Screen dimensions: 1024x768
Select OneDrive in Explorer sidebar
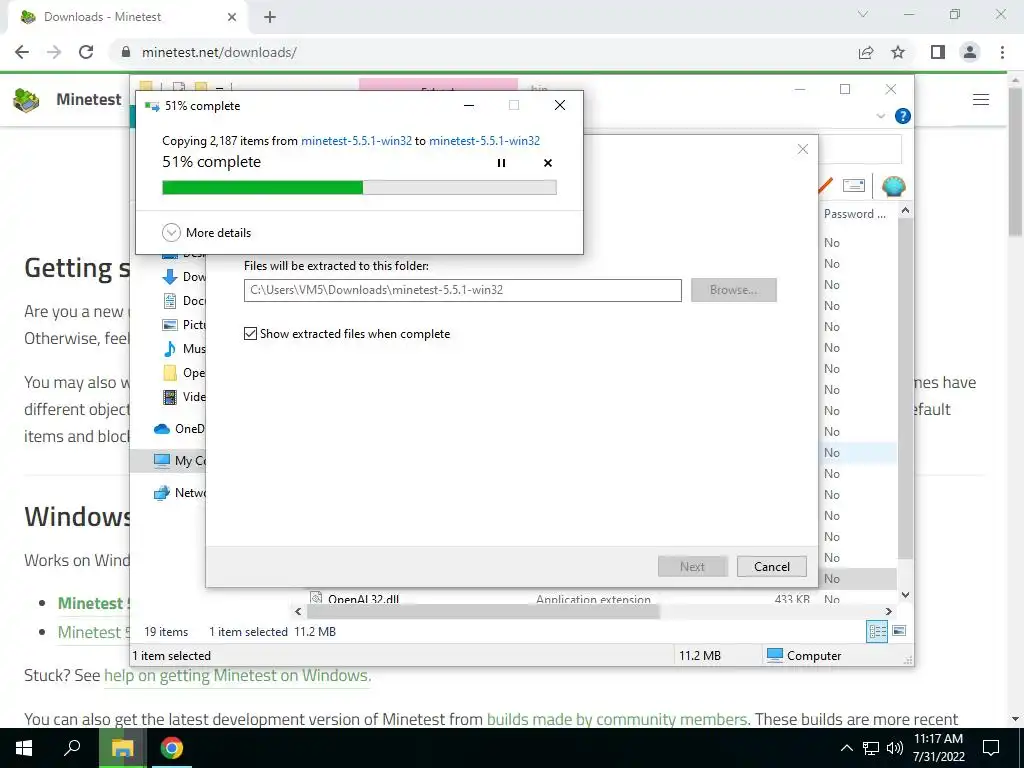[x=179, y=428]
